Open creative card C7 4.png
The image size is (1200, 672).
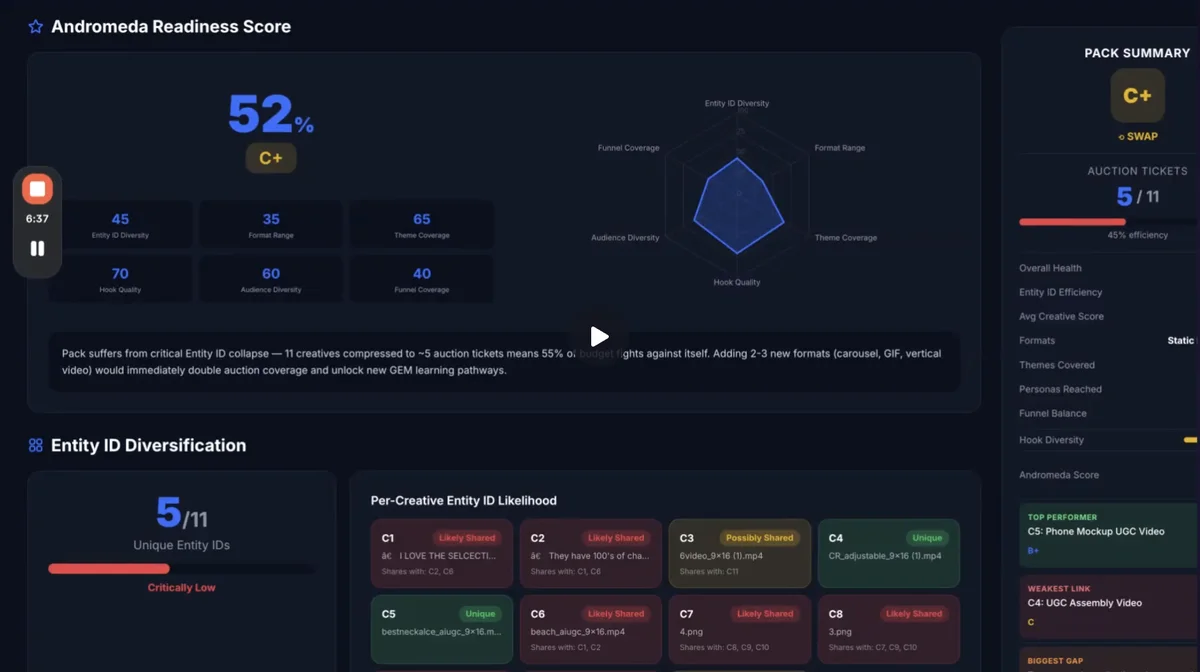click(x=740, y=629)
